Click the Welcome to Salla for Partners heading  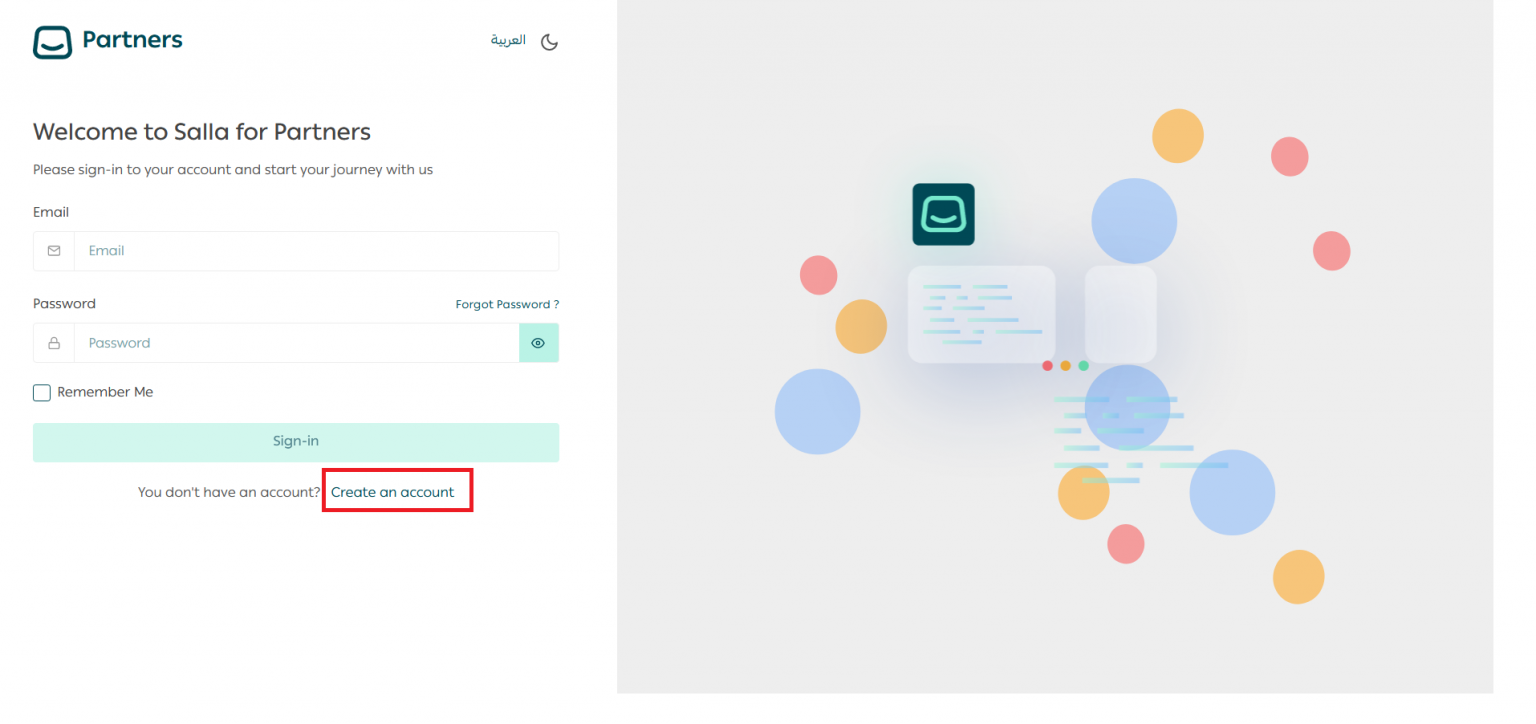[202, 132]
